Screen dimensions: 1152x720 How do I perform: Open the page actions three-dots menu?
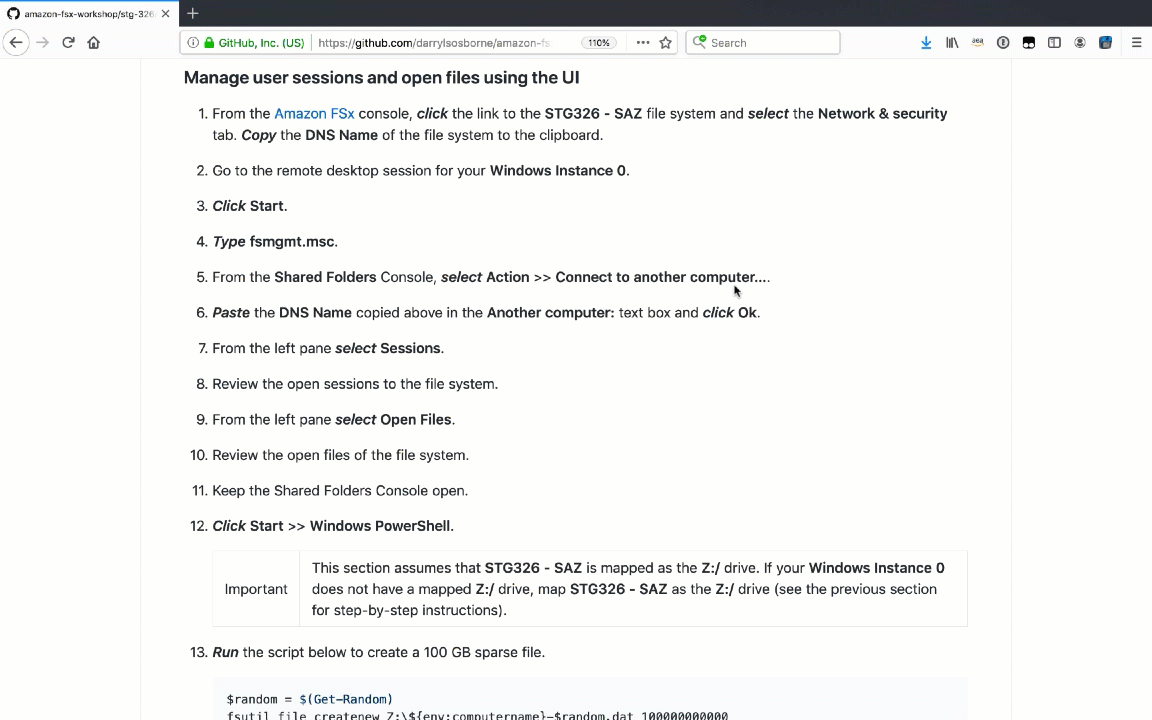tap(643, 43)
